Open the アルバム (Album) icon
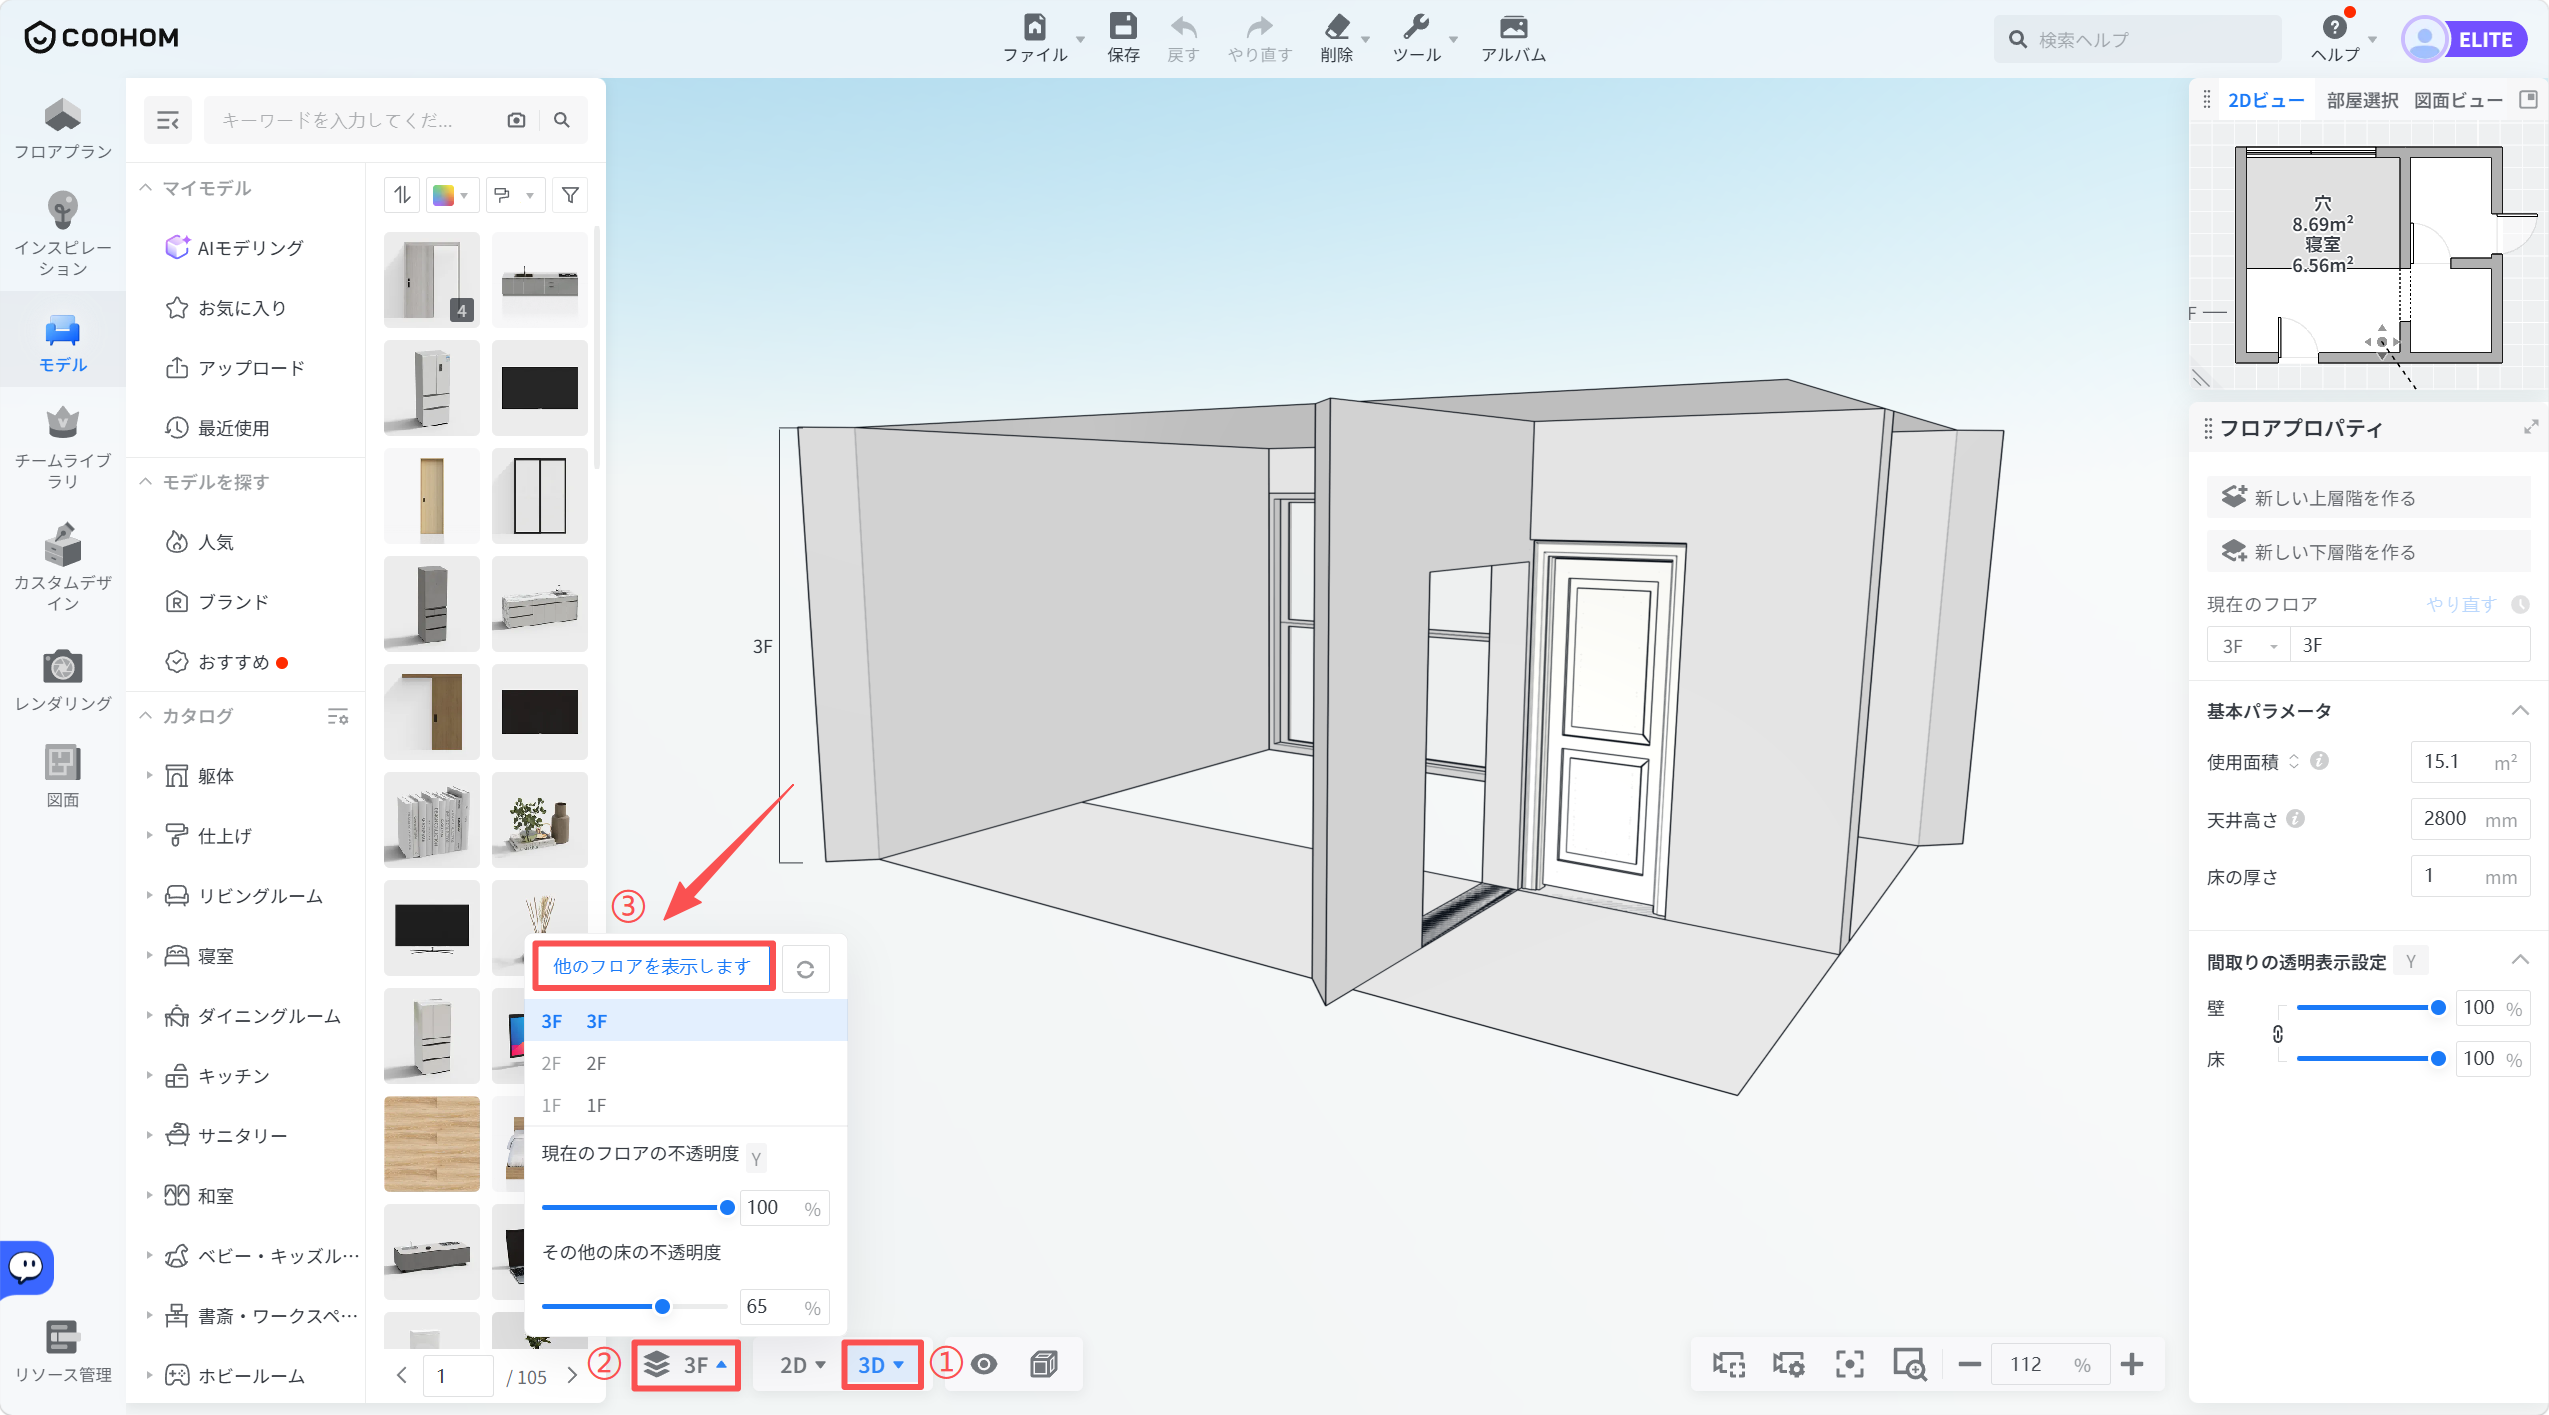 tap(1514, 27)
